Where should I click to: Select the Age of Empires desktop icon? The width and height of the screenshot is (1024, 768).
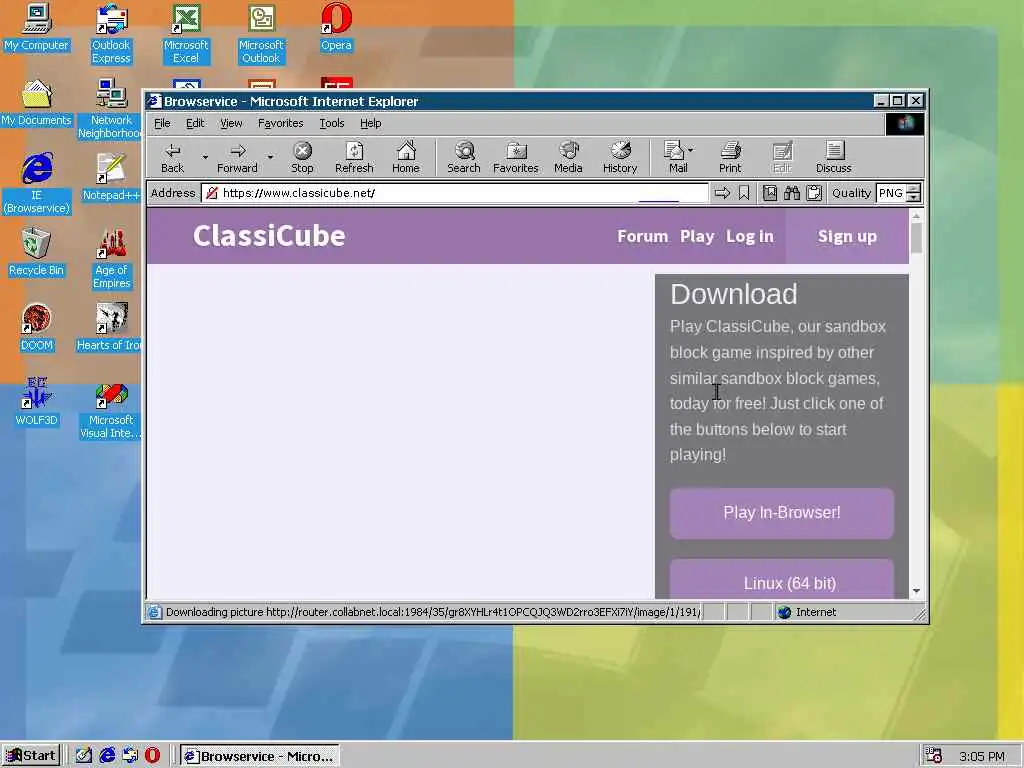[111, 259]
